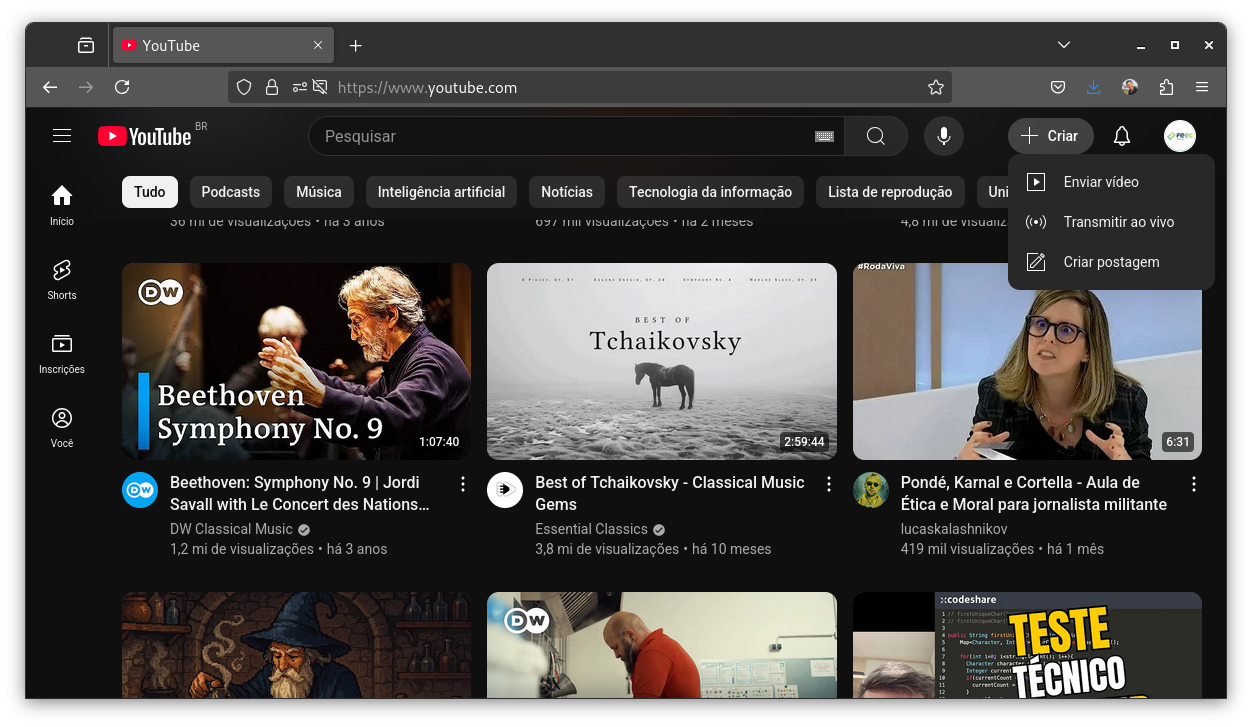1252x727 pixels.
Task: Show the list all tabs dropdown
Action: point(1064,45)
